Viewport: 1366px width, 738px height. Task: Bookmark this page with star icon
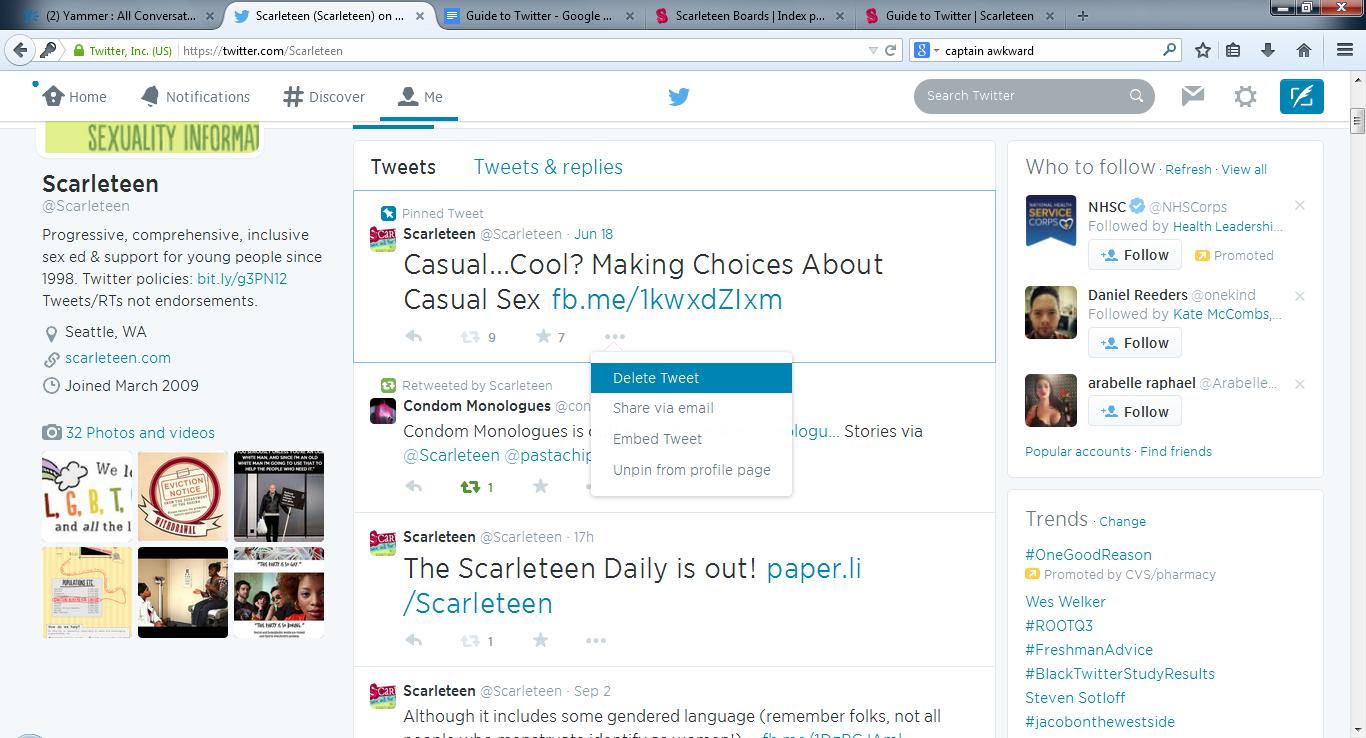point(1203,50)
